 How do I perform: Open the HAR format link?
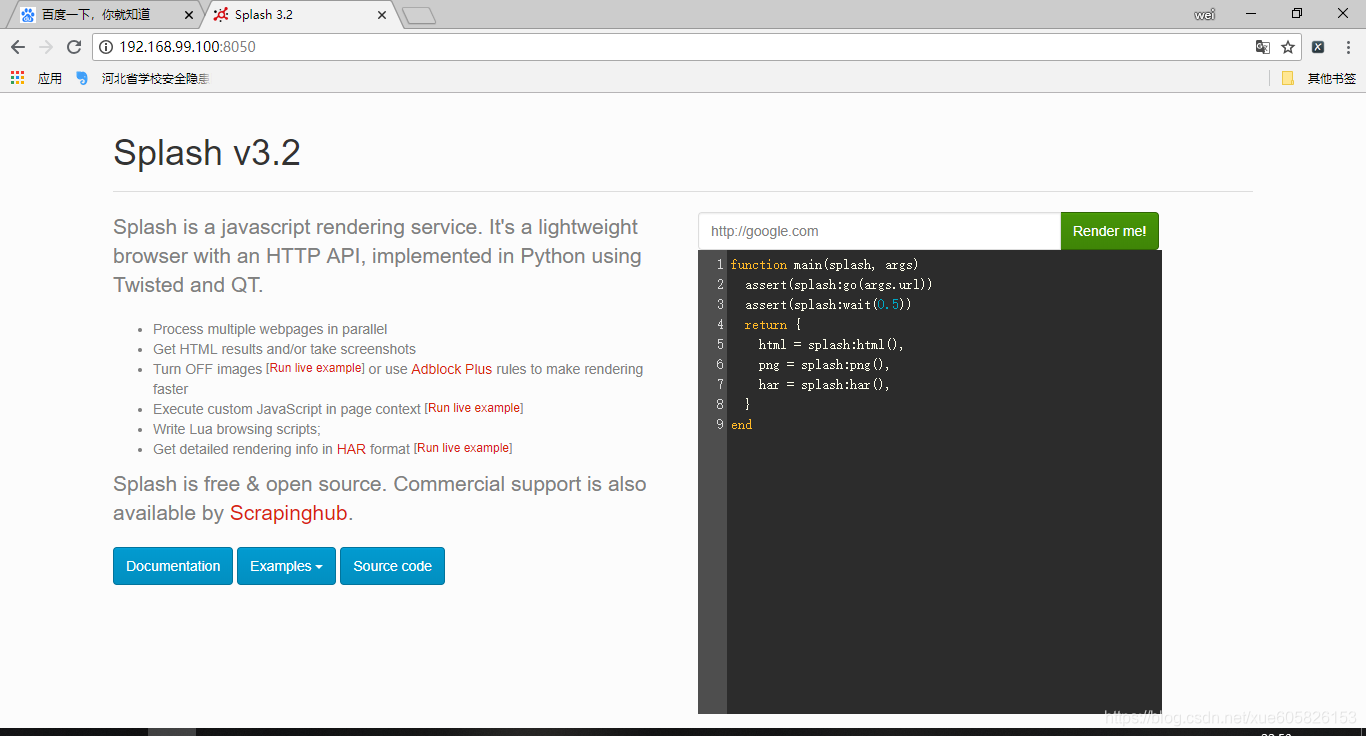[351, 449]
